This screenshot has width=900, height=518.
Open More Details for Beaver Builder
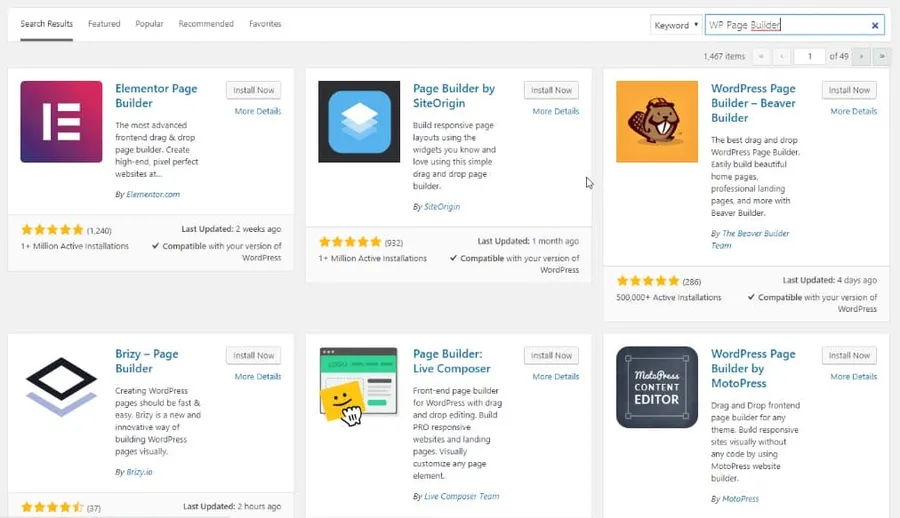[x=854, y=111]
